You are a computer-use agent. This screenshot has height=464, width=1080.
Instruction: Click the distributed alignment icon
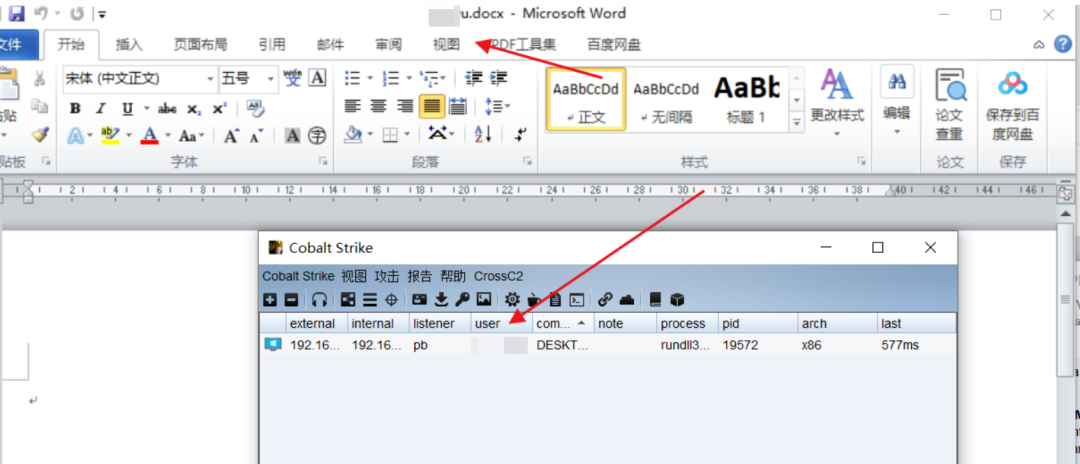[x=457, y=106]
